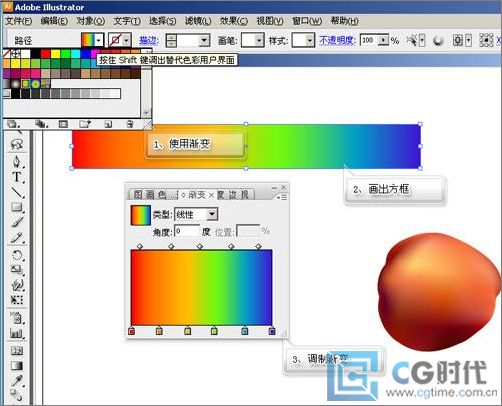Select the Pencil tool
502x406 pixels.
pyautogui.click(x=17, y=237)
